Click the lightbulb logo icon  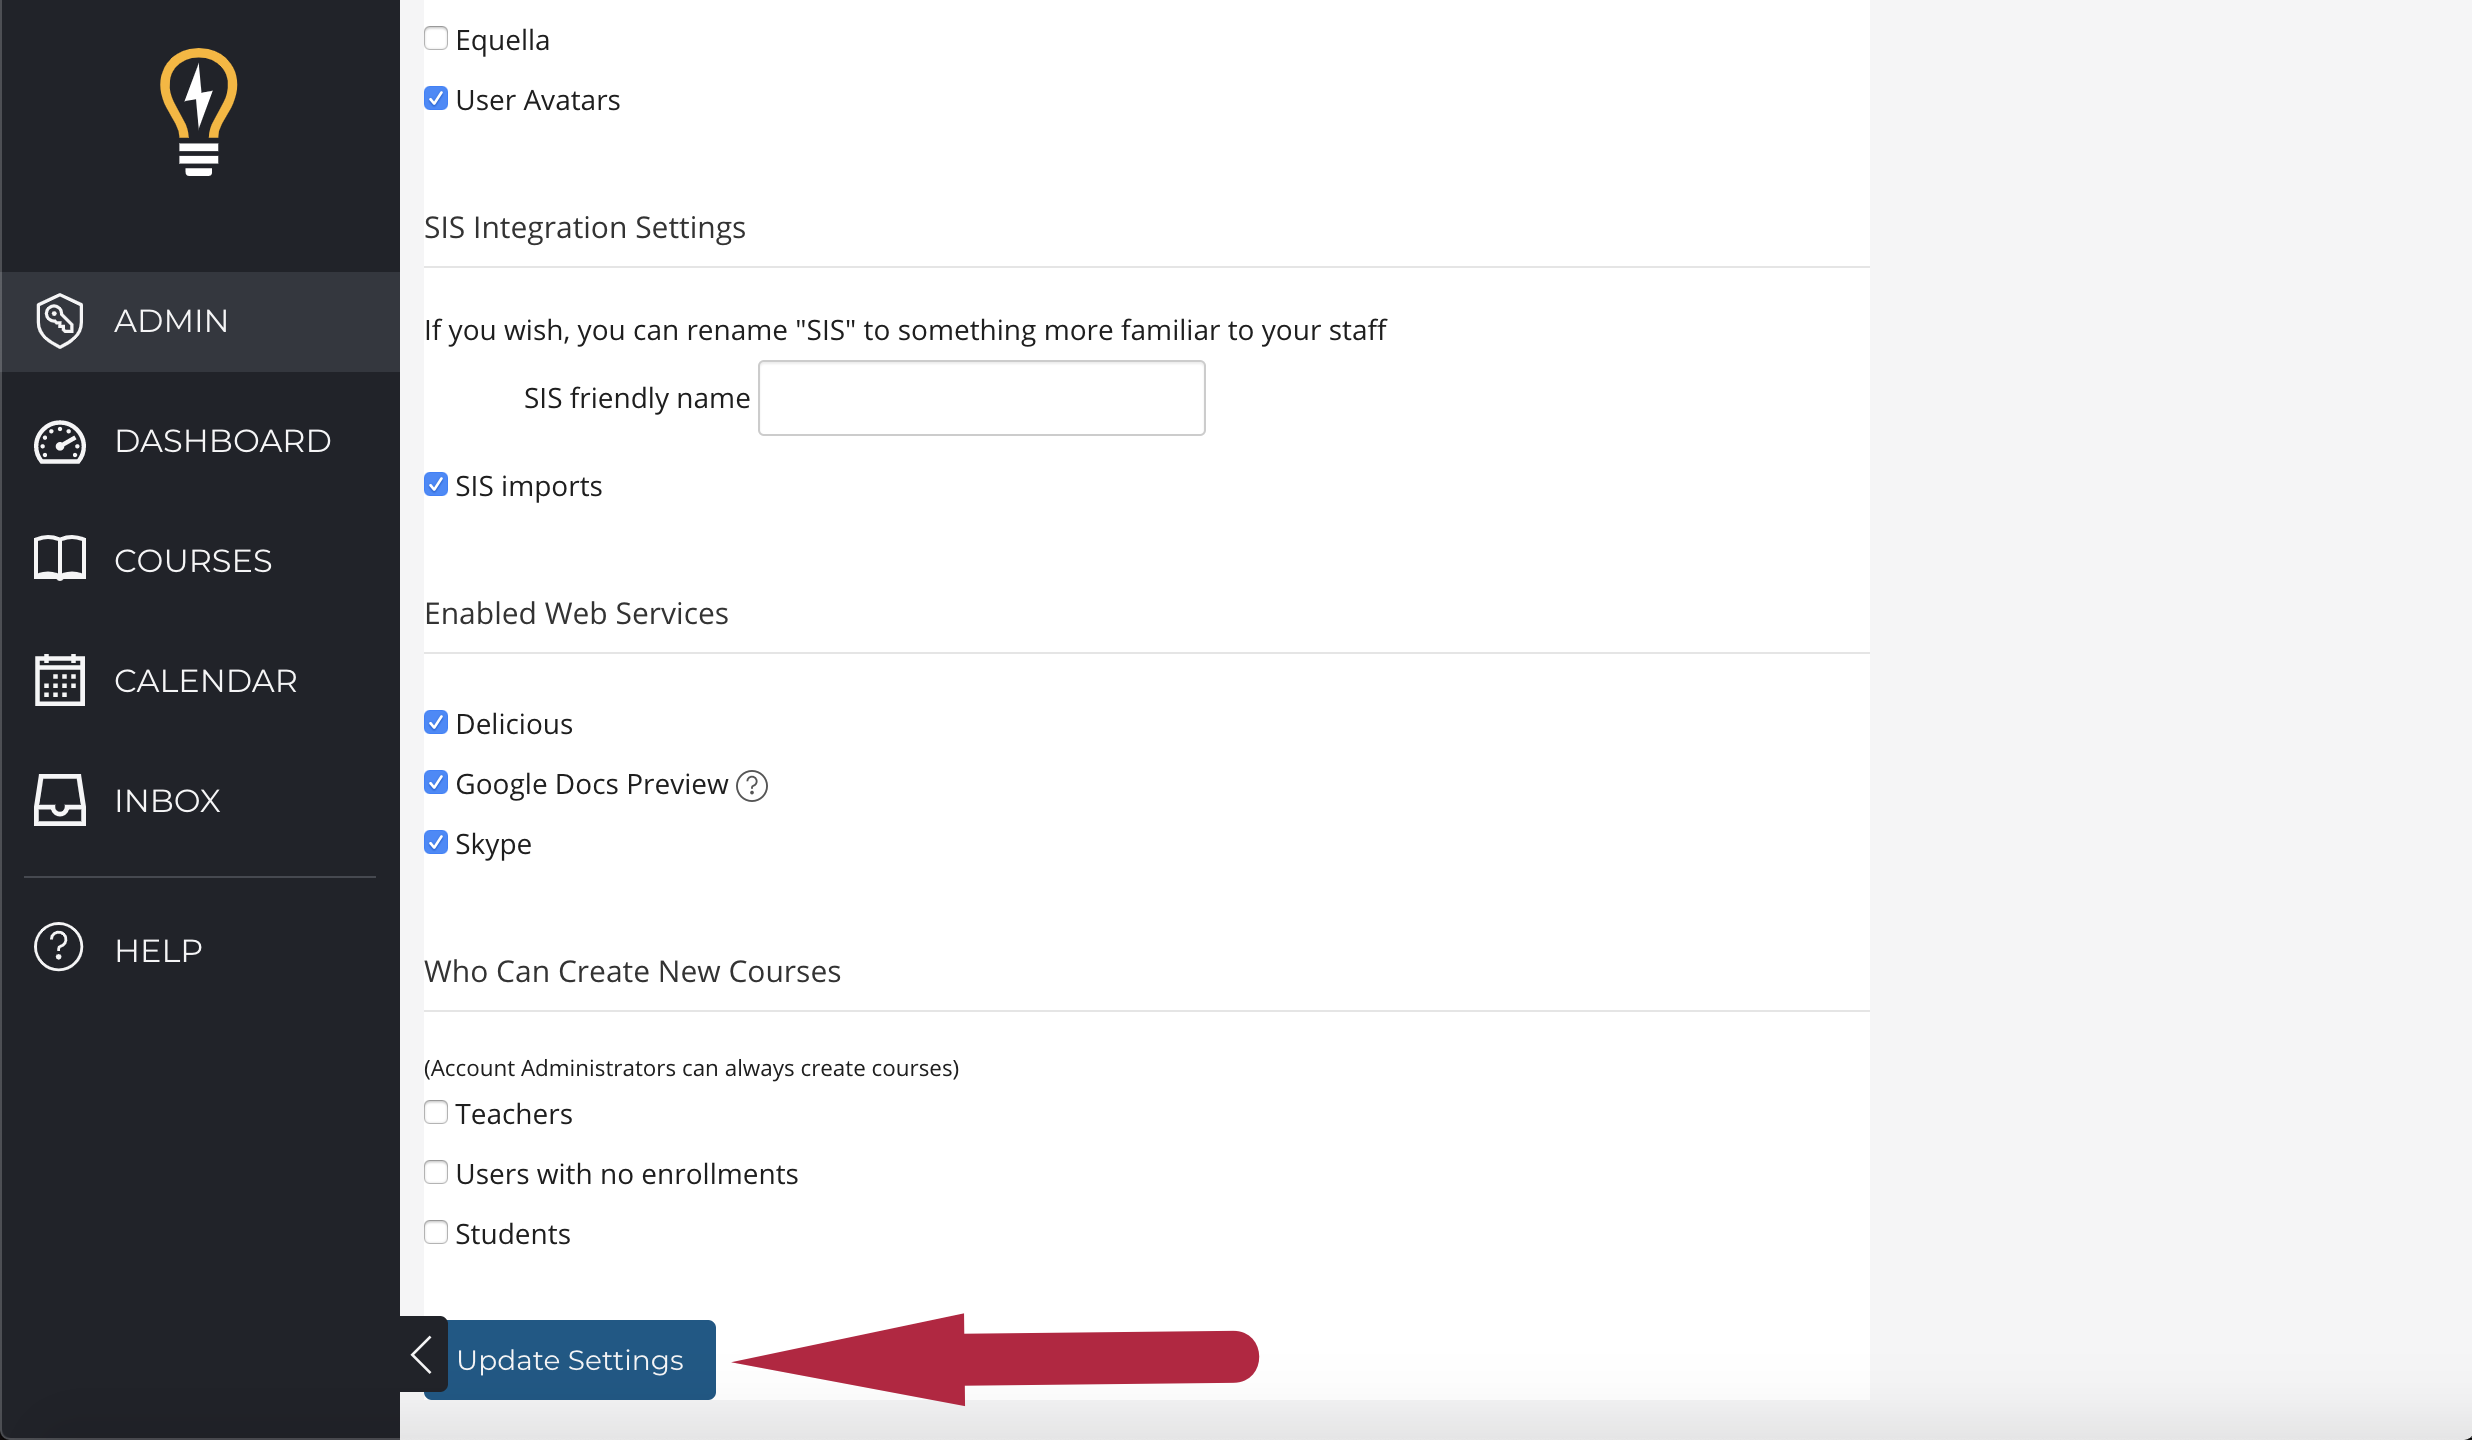click(199, 115)
